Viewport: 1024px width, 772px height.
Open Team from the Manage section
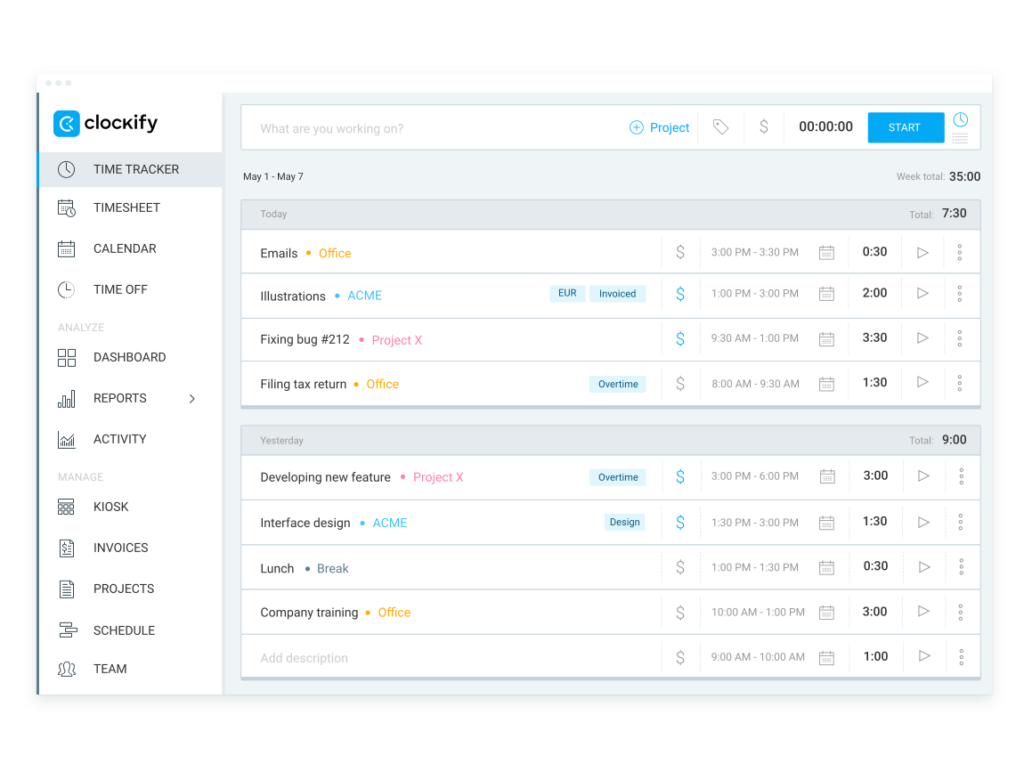[110, 669]
